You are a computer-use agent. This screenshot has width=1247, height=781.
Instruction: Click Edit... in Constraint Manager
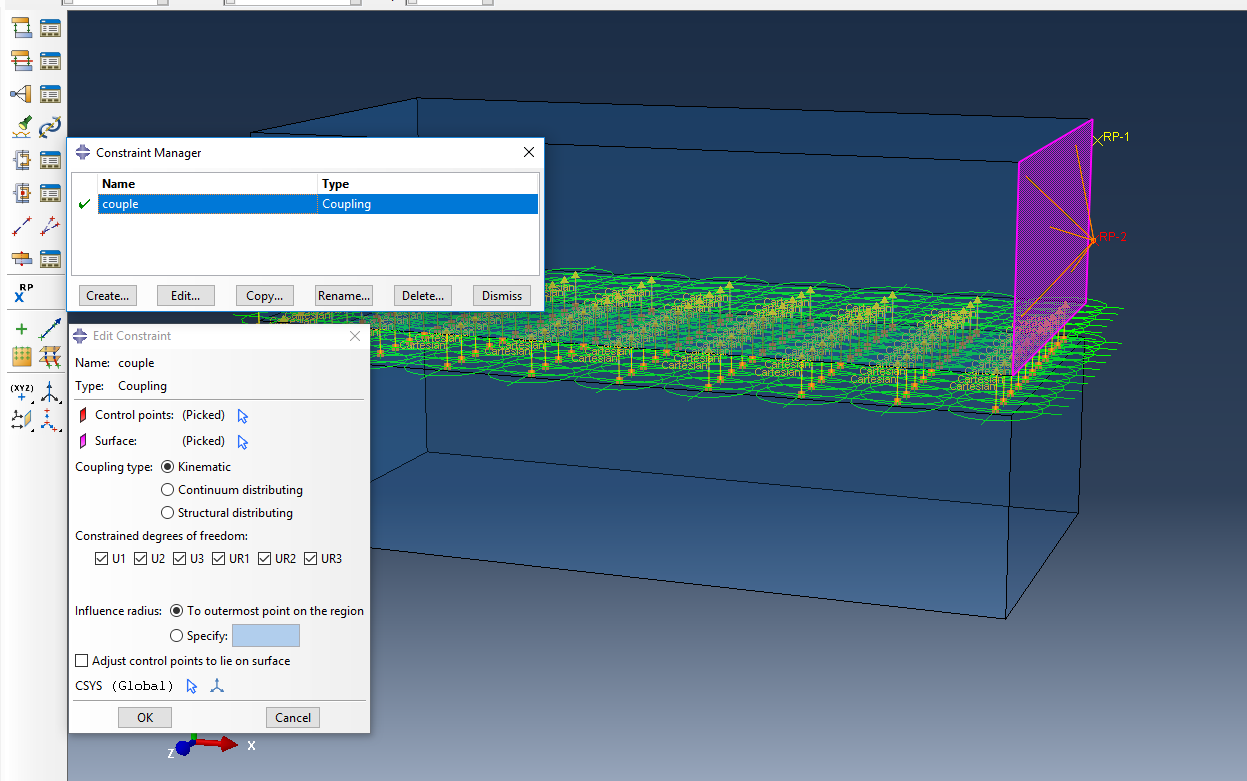point(186,296)
